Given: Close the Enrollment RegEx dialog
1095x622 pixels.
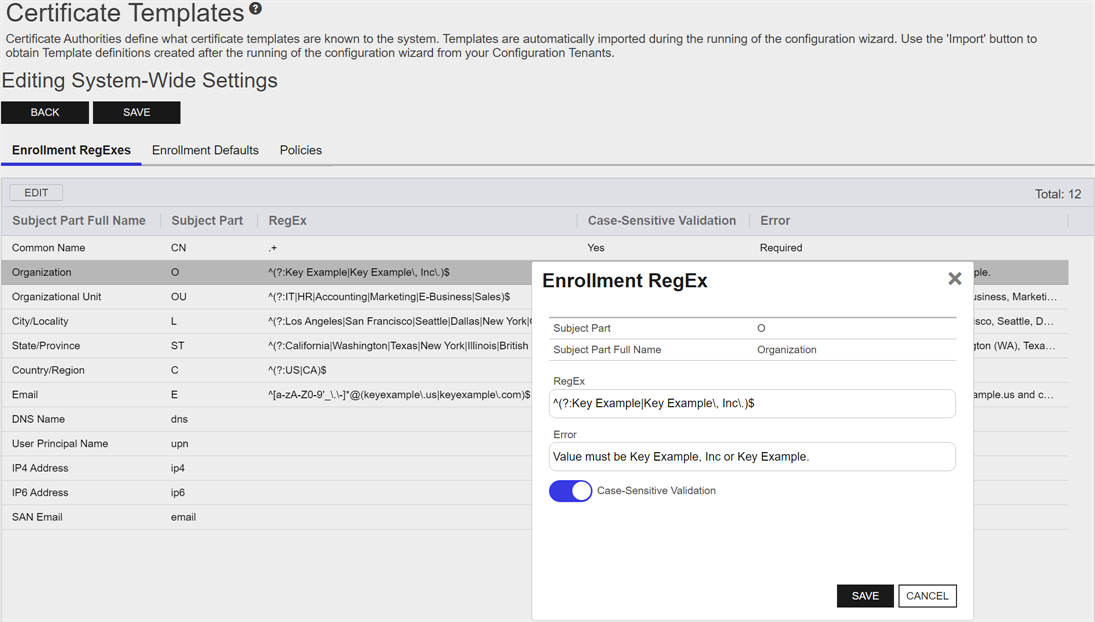Looking at the screenshot, I should (954, 279).
